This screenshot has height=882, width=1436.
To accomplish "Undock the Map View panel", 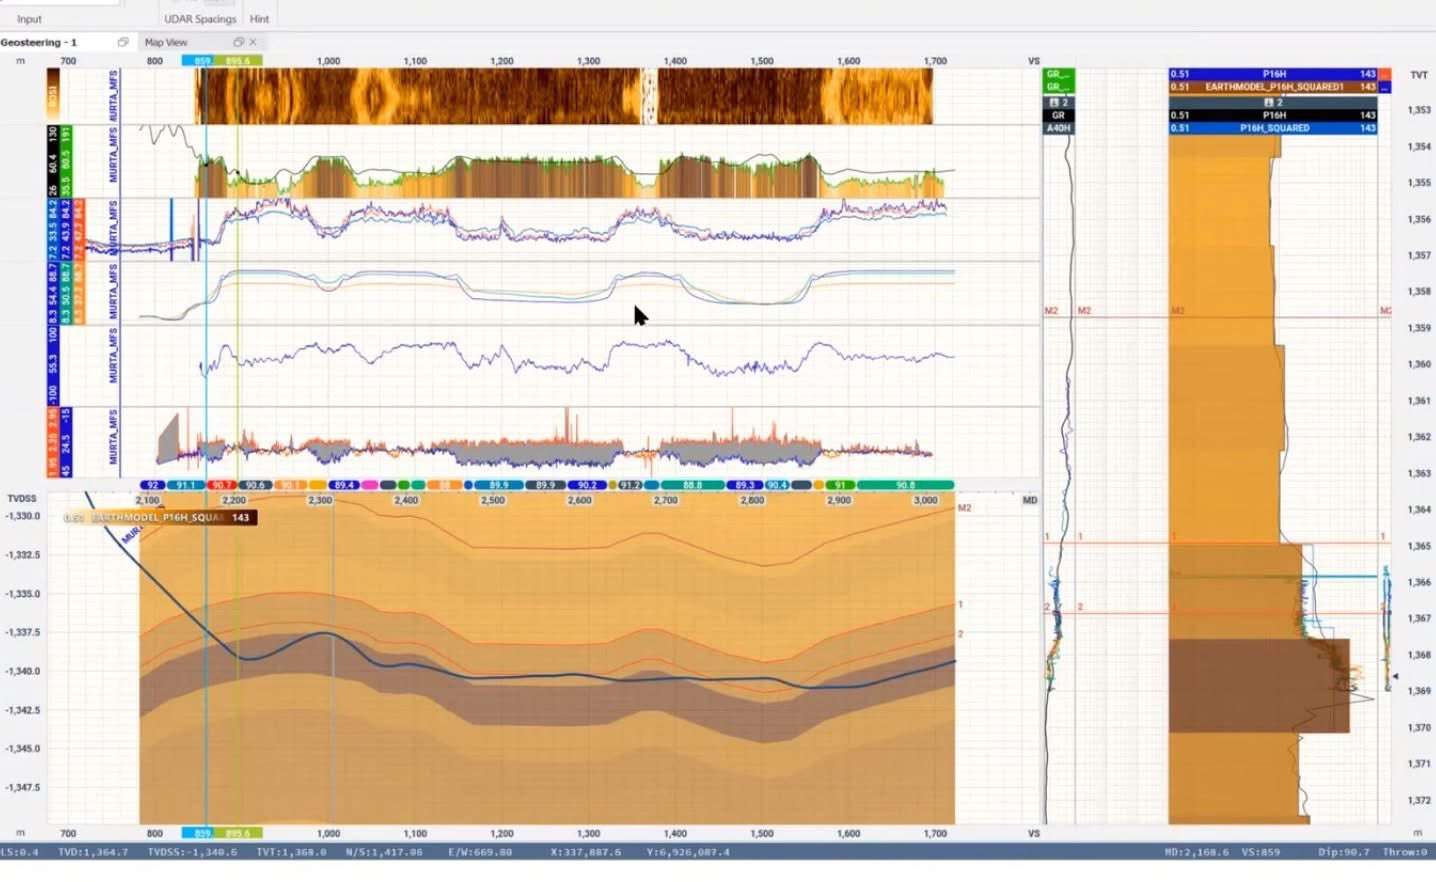I will click(x=238, y=42).
